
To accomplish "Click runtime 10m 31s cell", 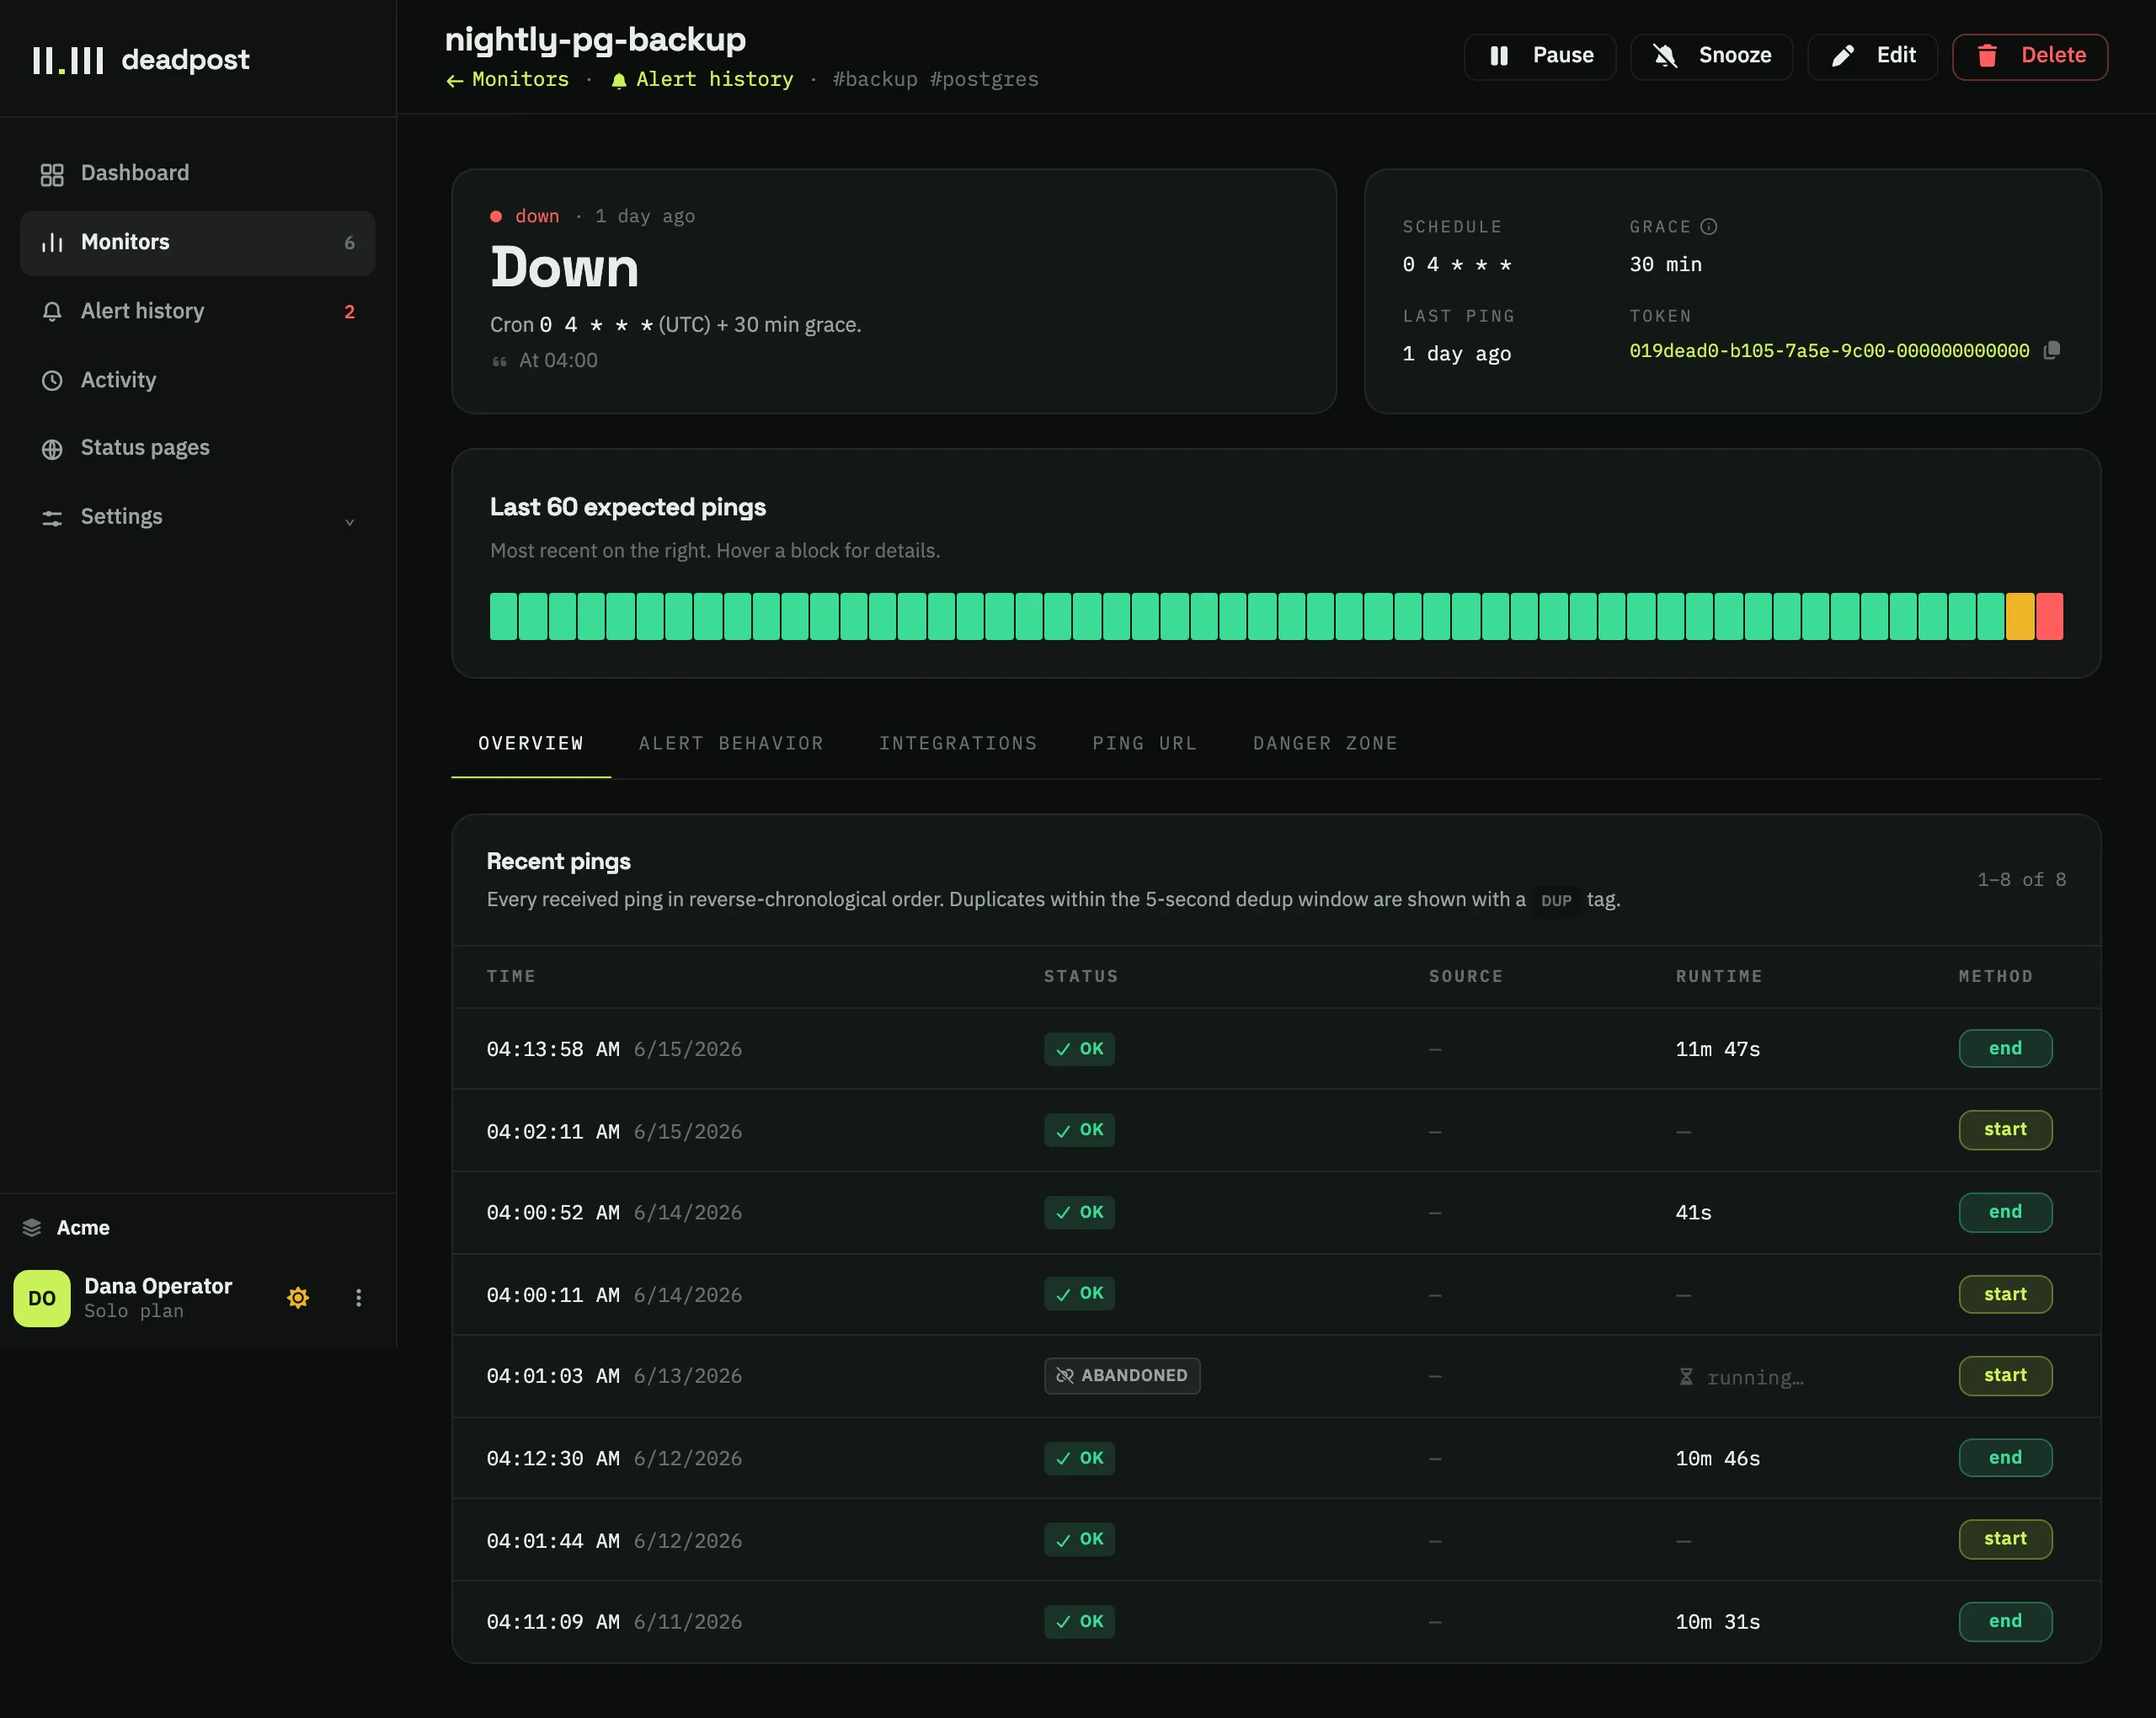I will click(x=1718, y=1622).
